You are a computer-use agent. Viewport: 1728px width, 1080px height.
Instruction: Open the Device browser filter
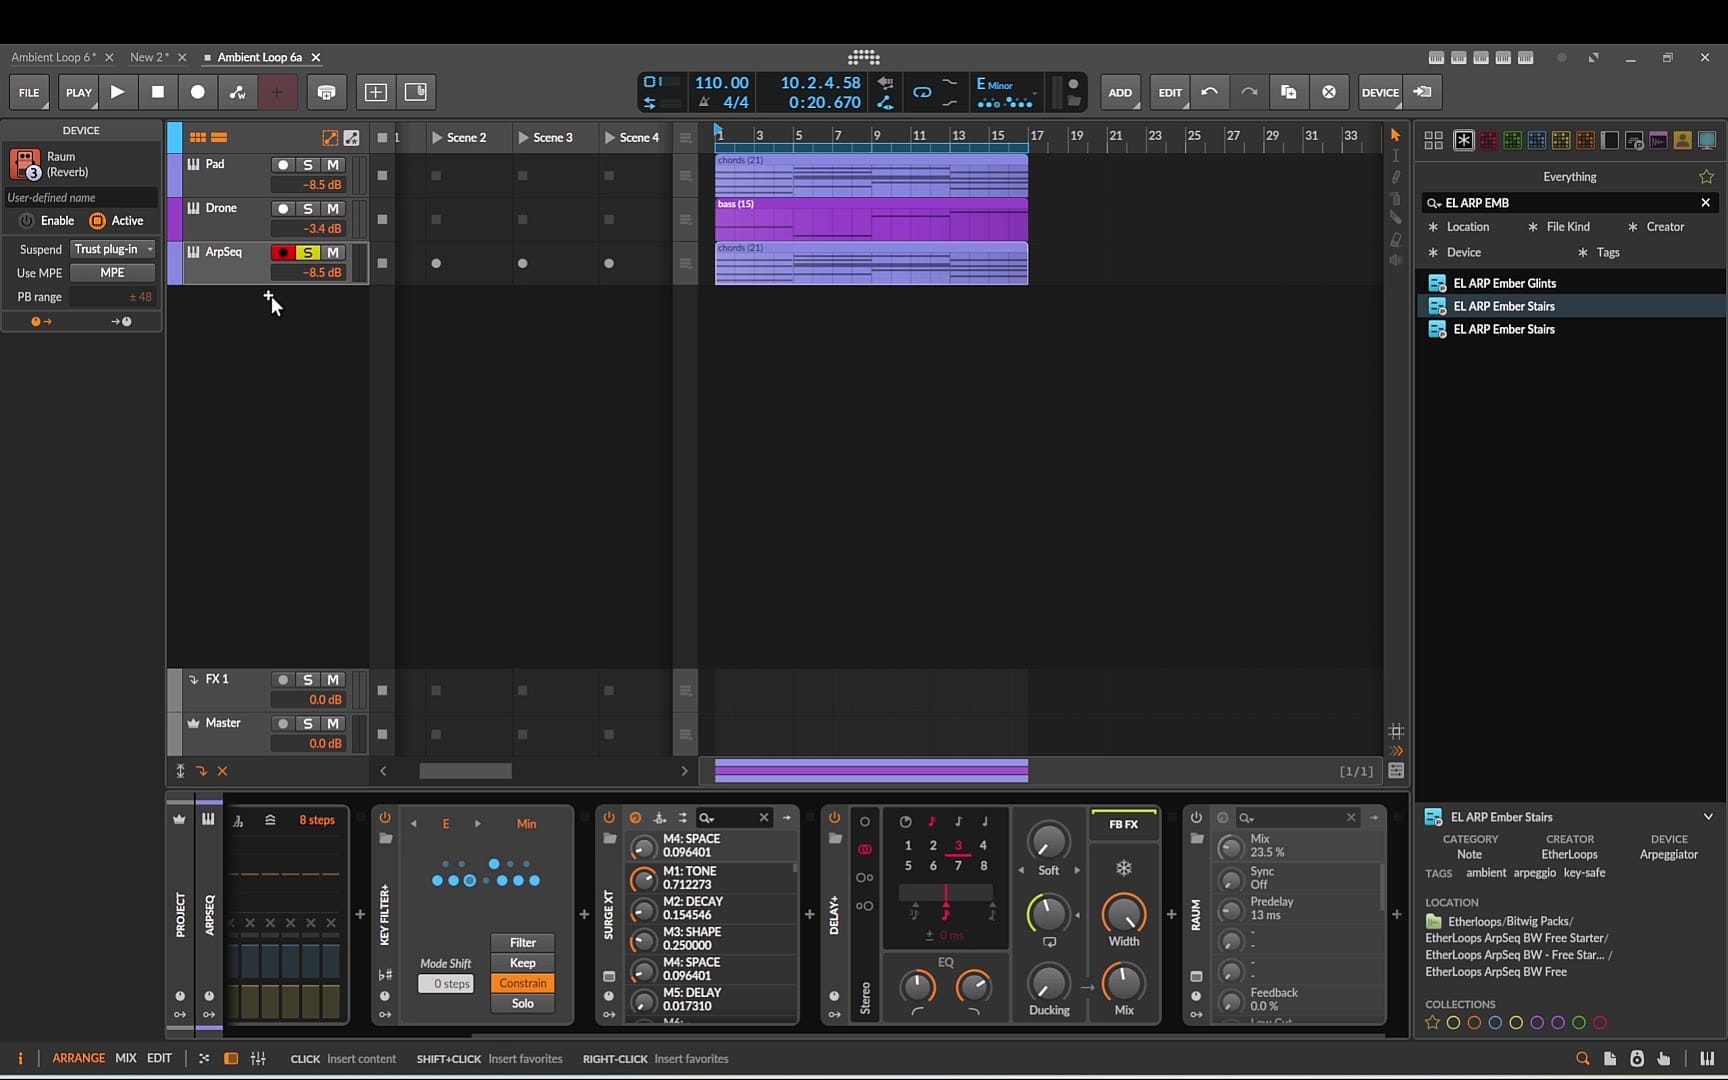point(1455,253)
